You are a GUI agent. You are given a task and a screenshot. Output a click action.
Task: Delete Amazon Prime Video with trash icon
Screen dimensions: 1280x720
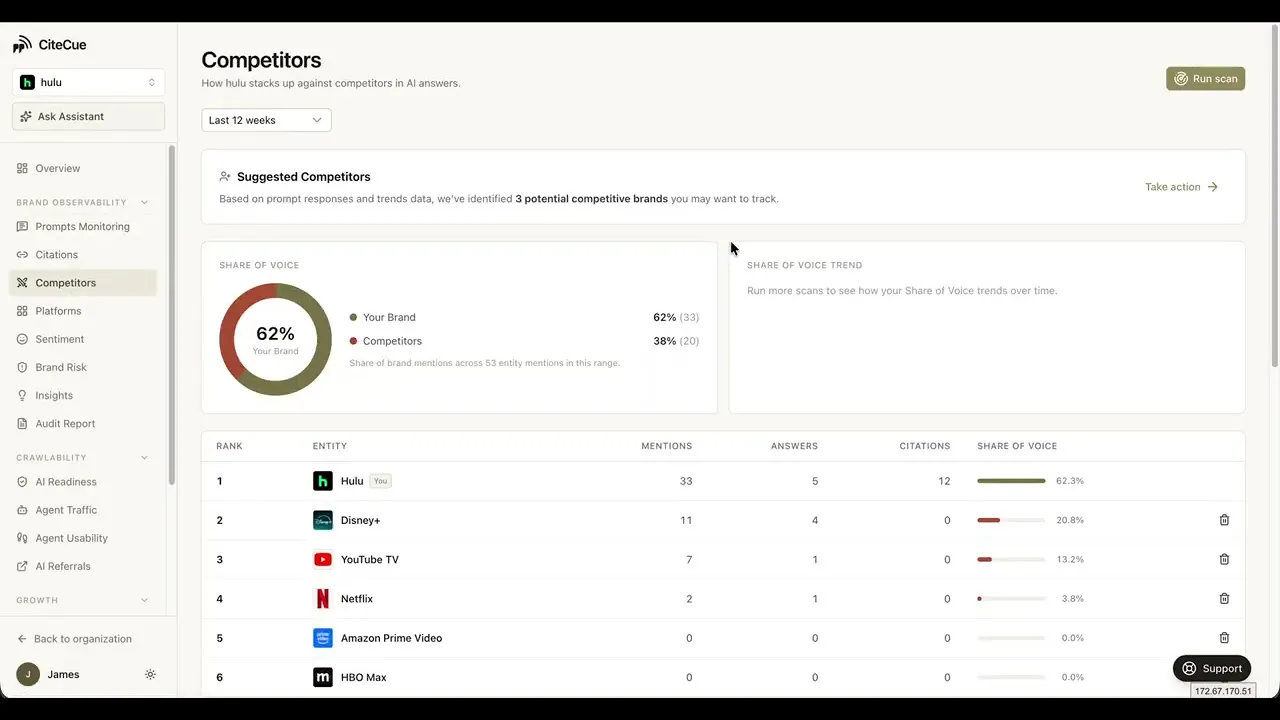(1224, 637)
